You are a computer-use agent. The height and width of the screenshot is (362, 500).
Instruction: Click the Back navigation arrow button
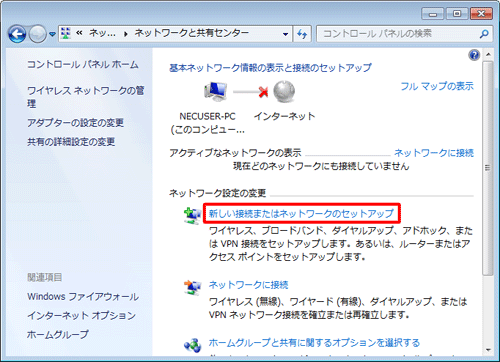(17, 34)
